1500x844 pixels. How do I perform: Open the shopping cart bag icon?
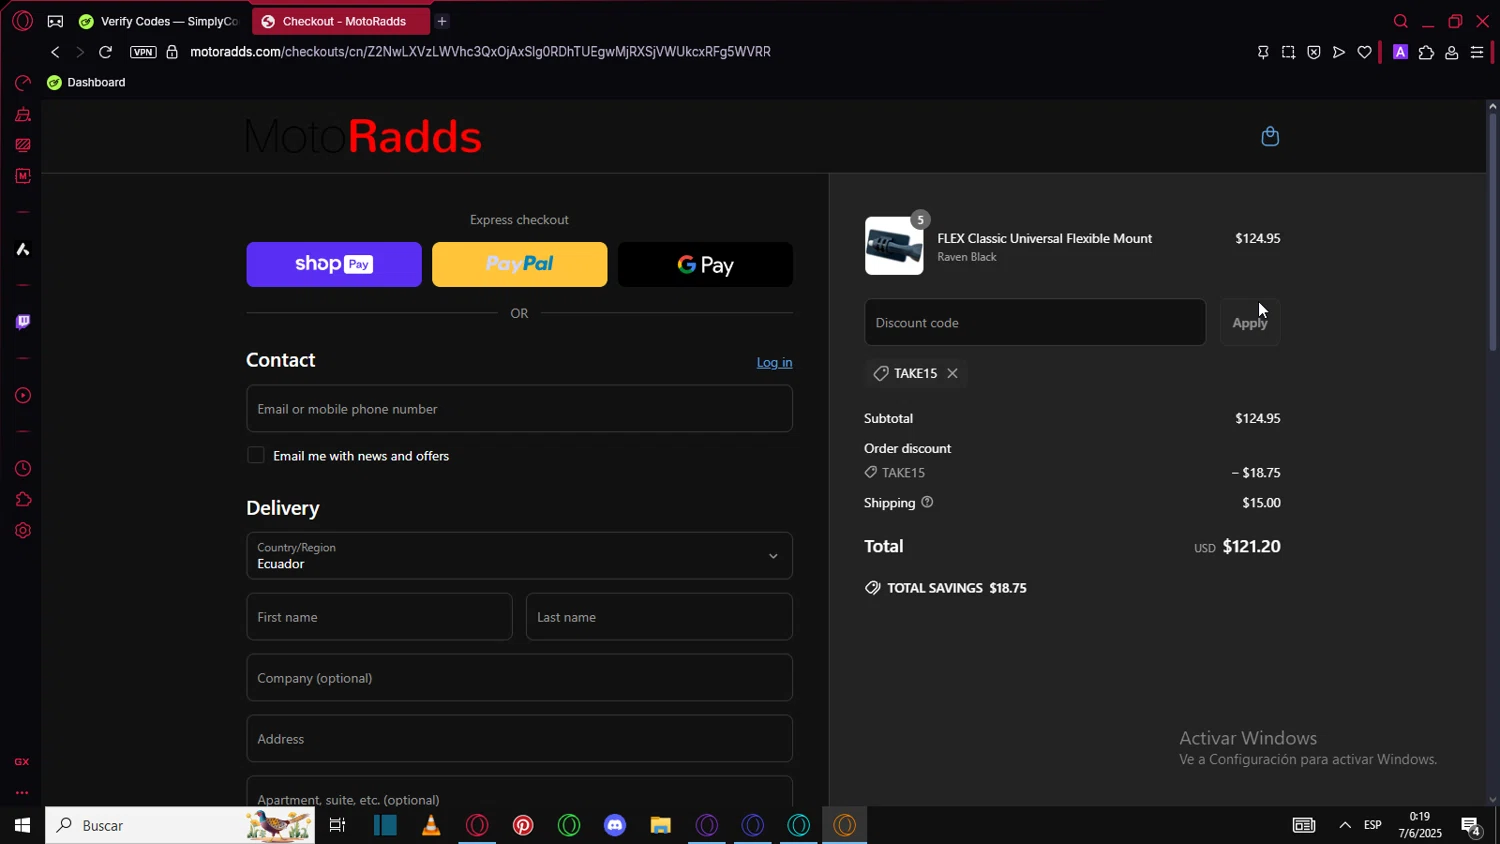point(1270,136)
